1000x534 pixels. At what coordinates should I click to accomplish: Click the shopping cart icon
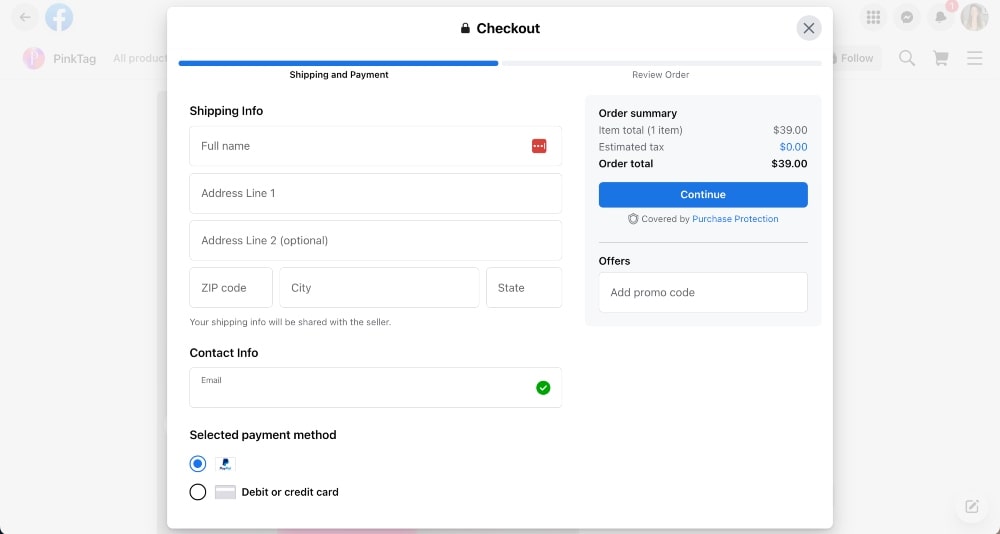pyautogui.click(x=940, y=58)
